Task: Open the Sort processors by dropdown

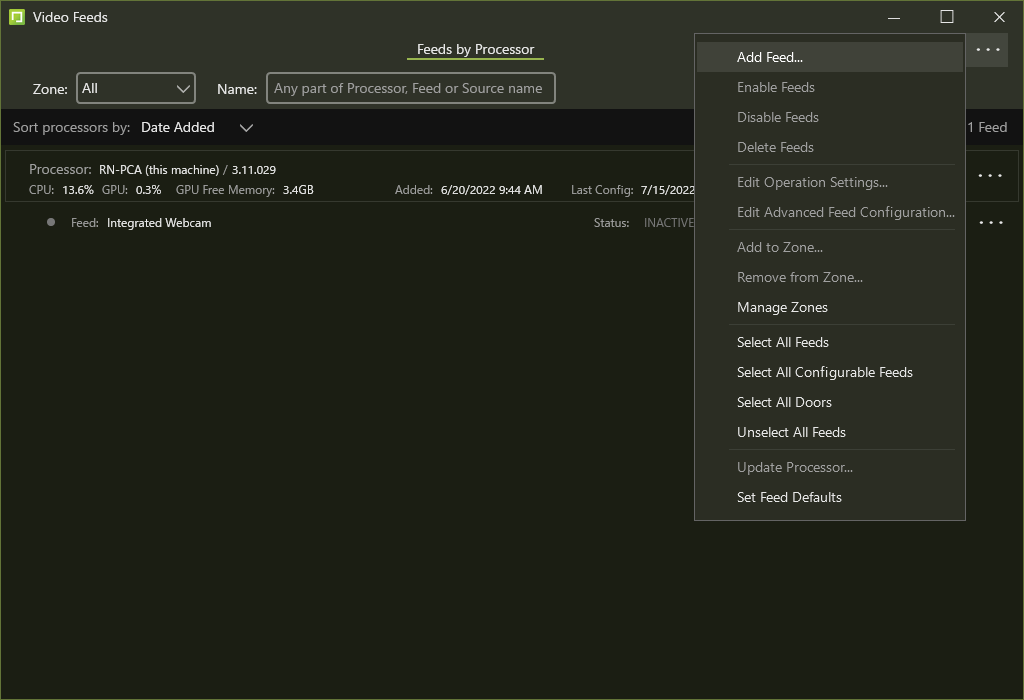Action: (196, 127)
